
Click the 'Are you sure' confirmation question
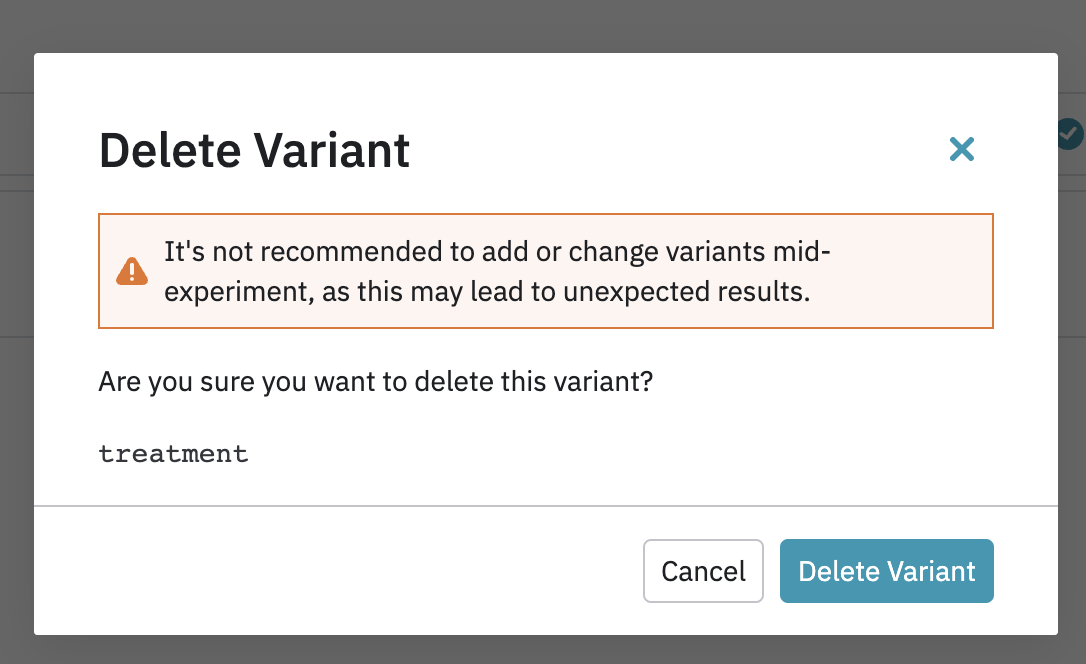click(375, 382)
